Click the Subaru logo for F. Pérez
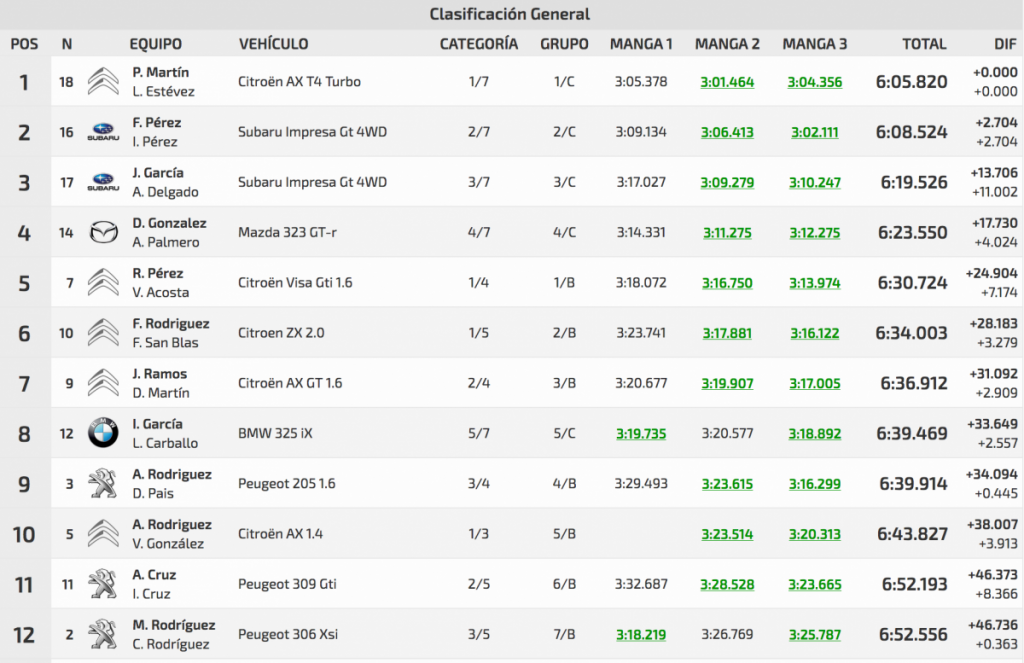The width and height of the screenshot is (1024, 663). pyautogui.click(x=103, y=132)
